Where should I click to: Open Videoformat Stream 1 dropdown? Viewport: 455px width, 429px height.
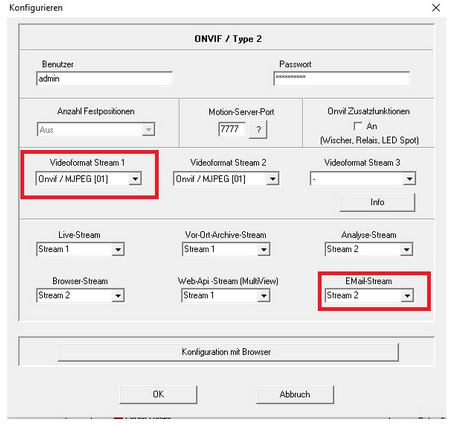(88, 179)
